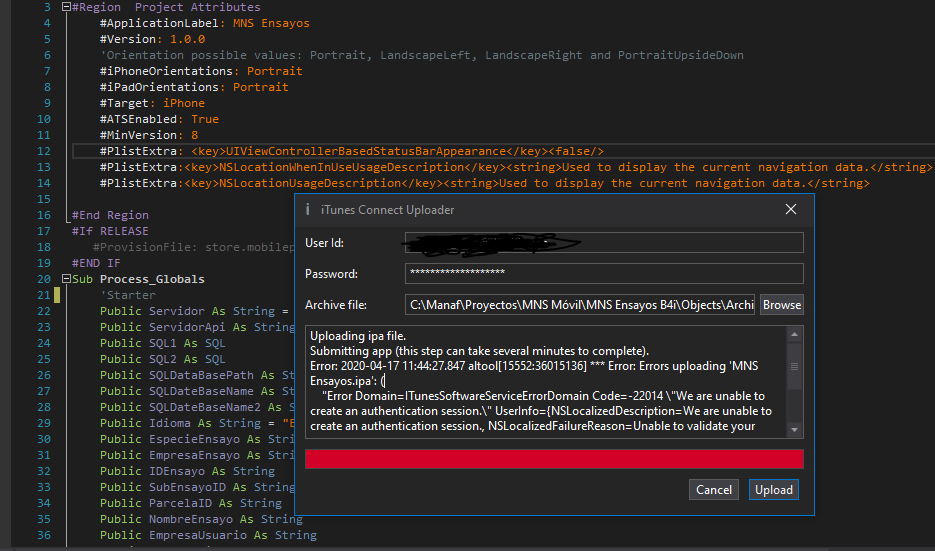This screenshot has height=551, width=935.
Task: Click the scroll up arrow in the log
Action: click(795, 335)
